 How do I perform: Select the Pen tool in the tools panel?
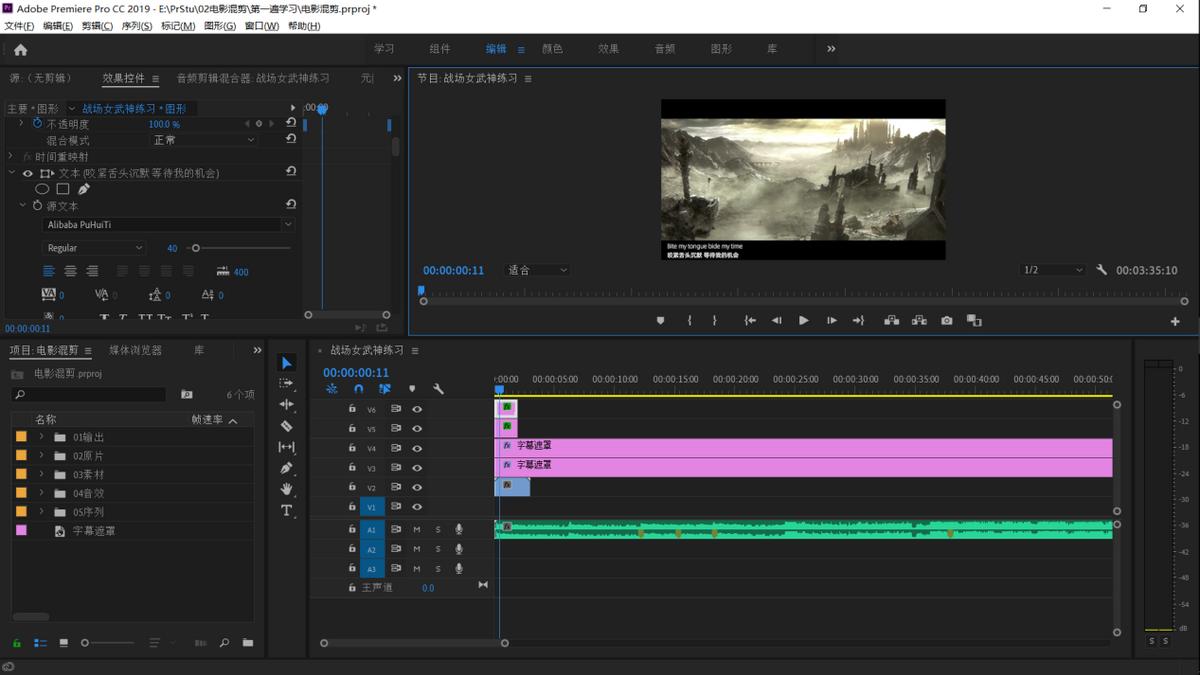[286, 468]
